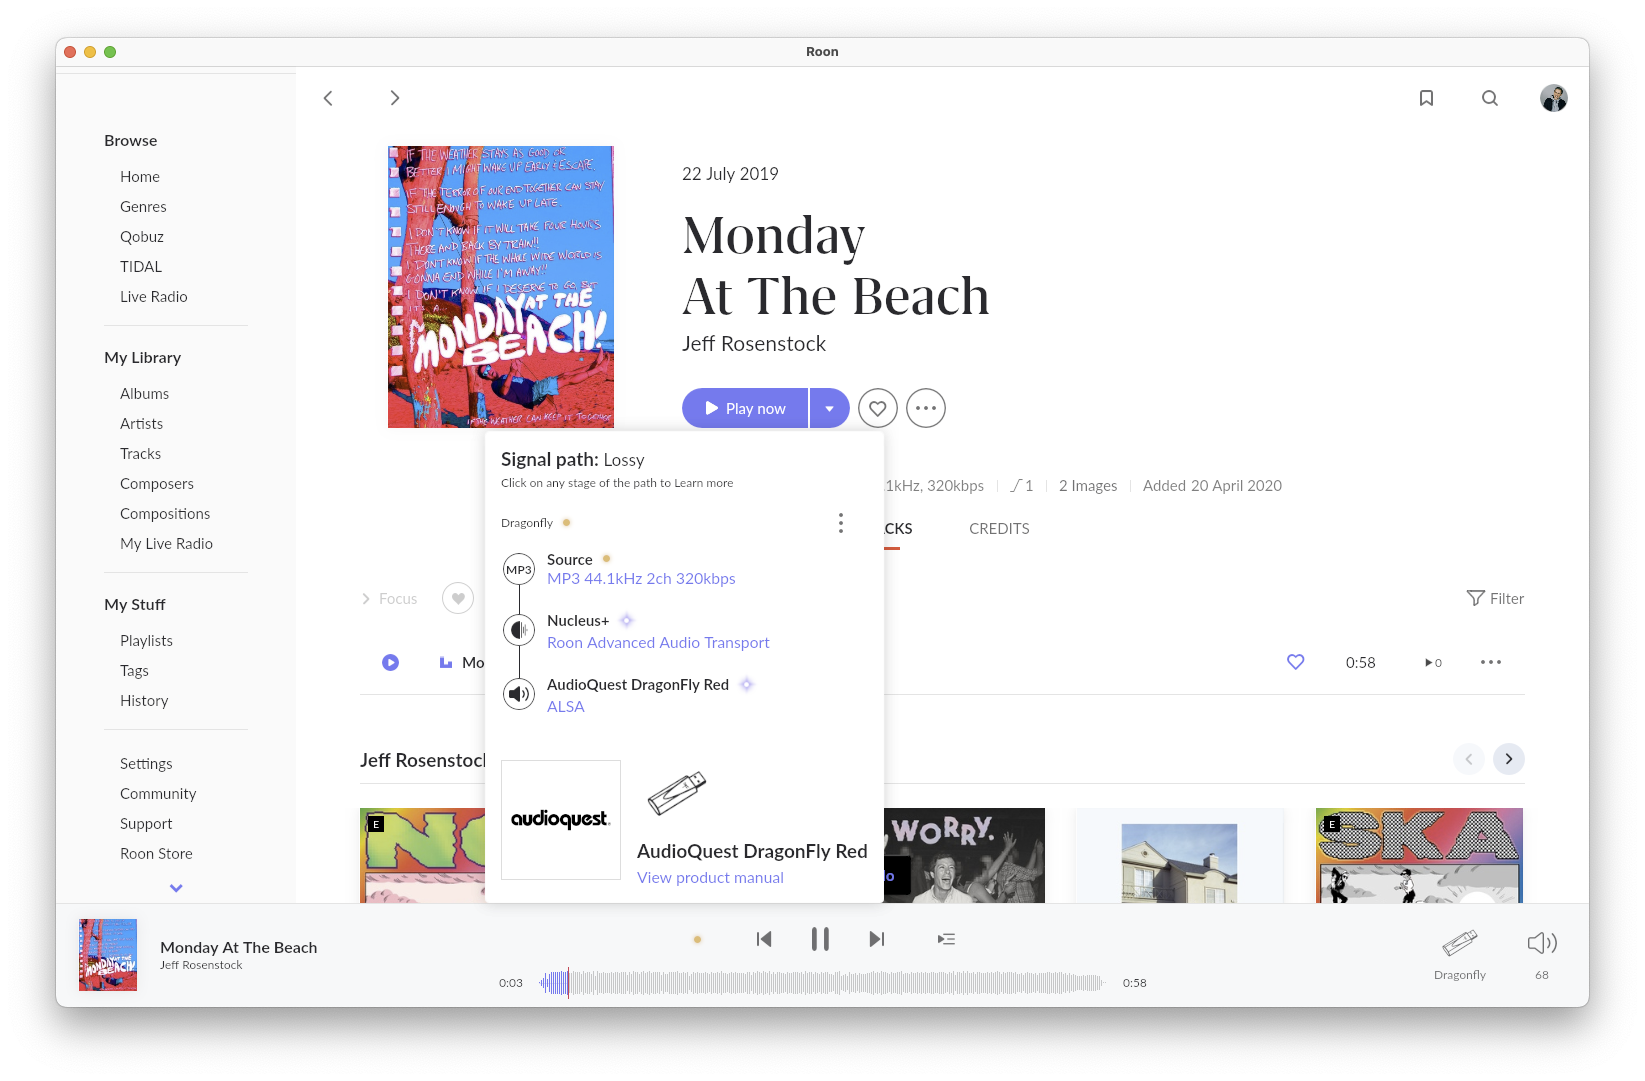Viewport: 1645px width, 1081px height.
Task: Open the SKA album thumbnail
Action: (1419, 856)
